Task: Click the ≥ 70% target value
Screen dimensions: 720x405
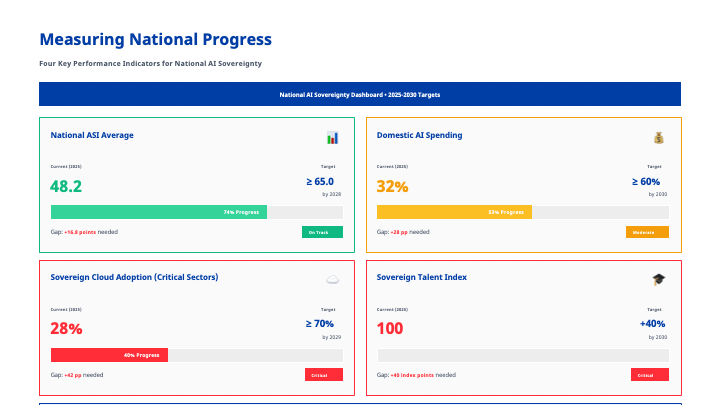Action: coord(320,324)
